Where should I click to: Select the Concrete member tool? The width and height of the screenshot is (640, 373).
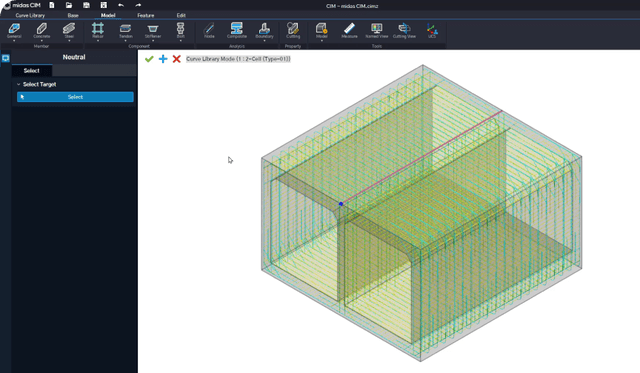click(x=42, y=30)
